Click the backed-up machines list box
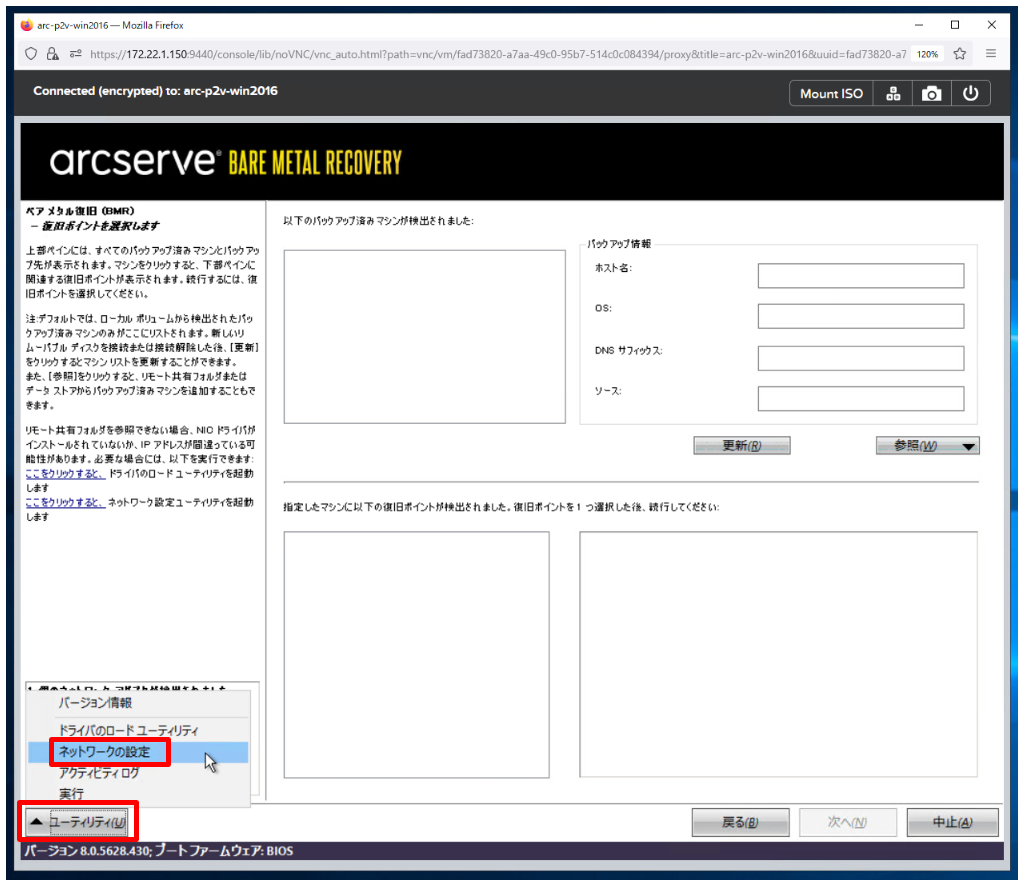Viewport: 1023px width, 886px height. tap(425, 337)
